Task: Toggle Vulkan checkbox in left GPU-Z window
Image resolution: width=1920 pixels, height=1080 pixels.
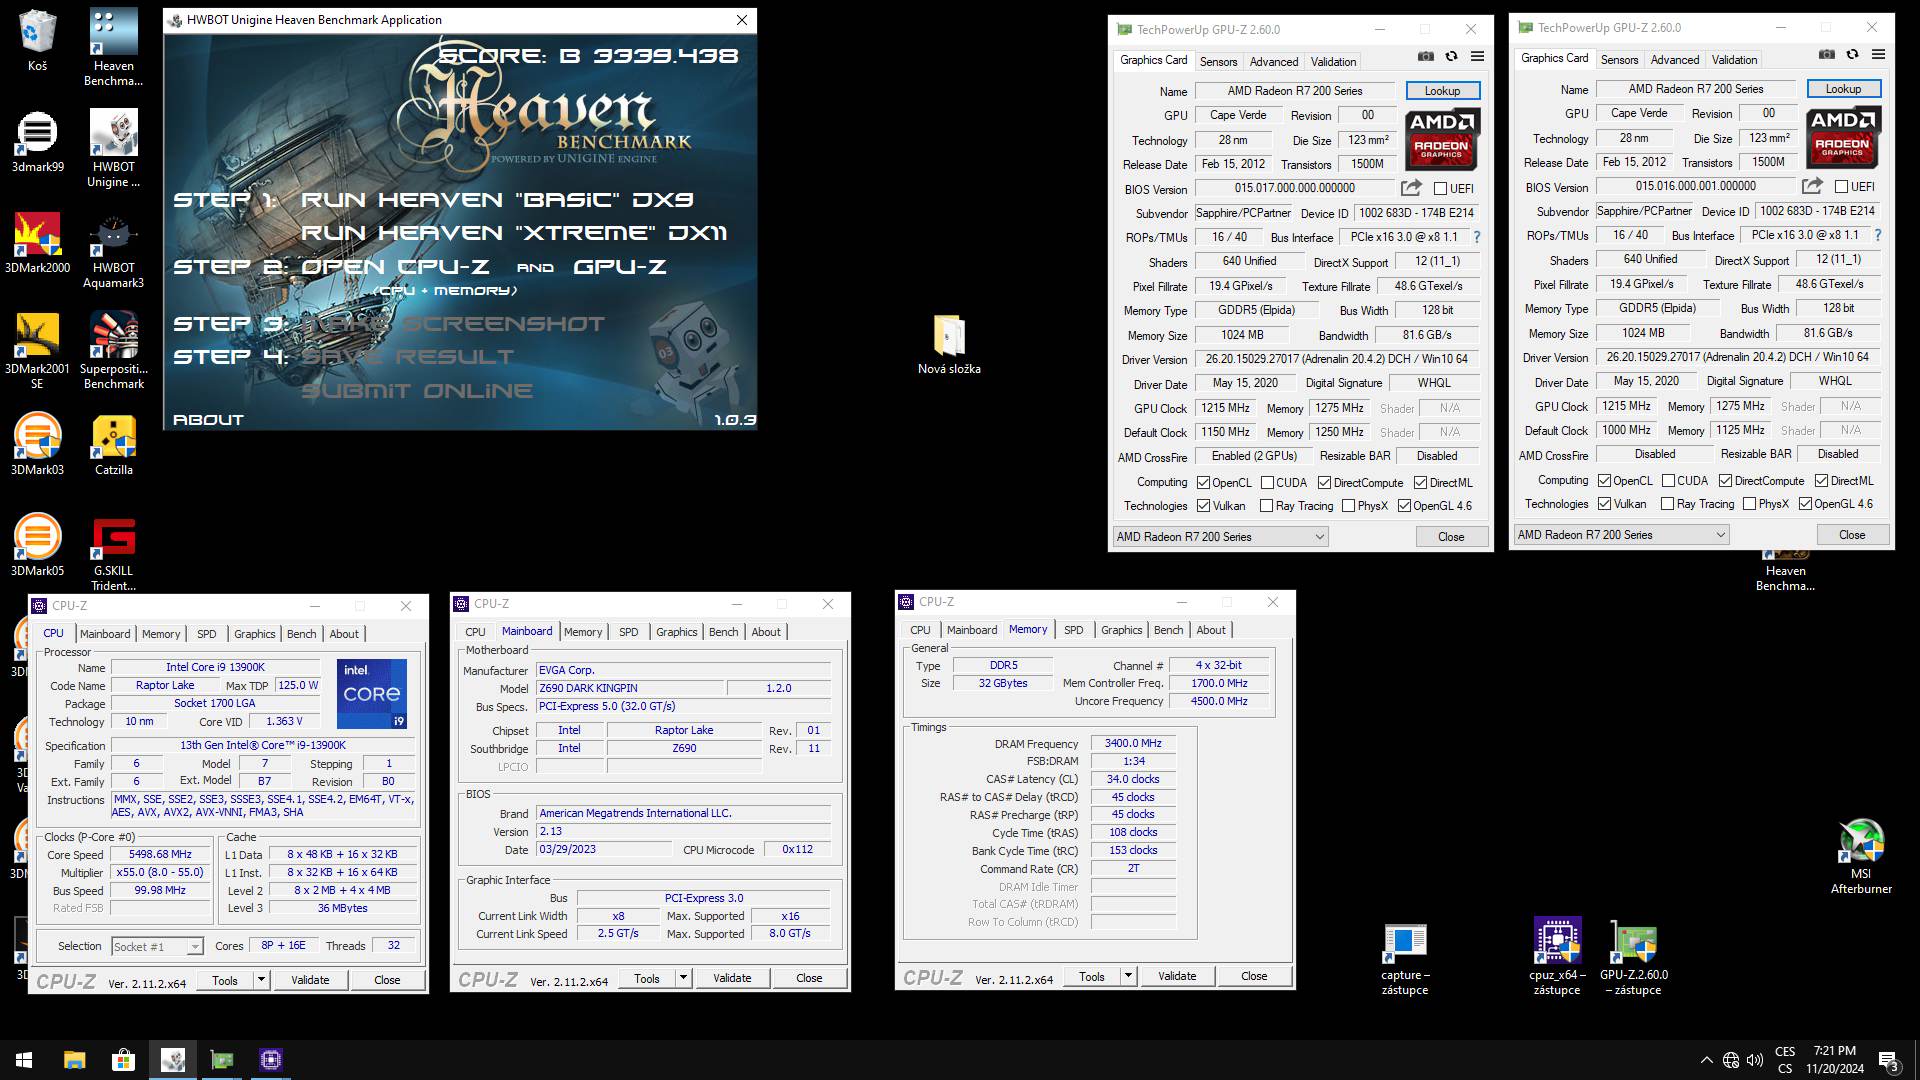Action: click(1204, 506)
